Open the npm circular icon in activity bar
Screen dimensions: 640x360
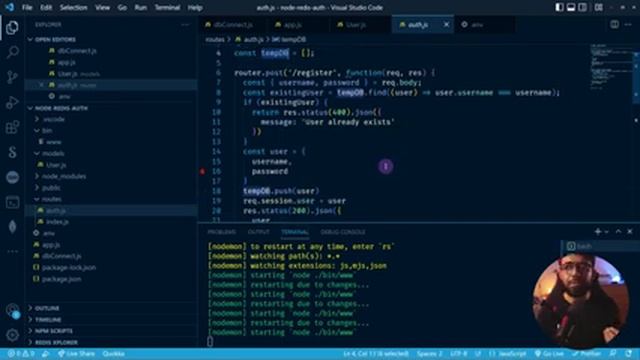tap(12, 177)
